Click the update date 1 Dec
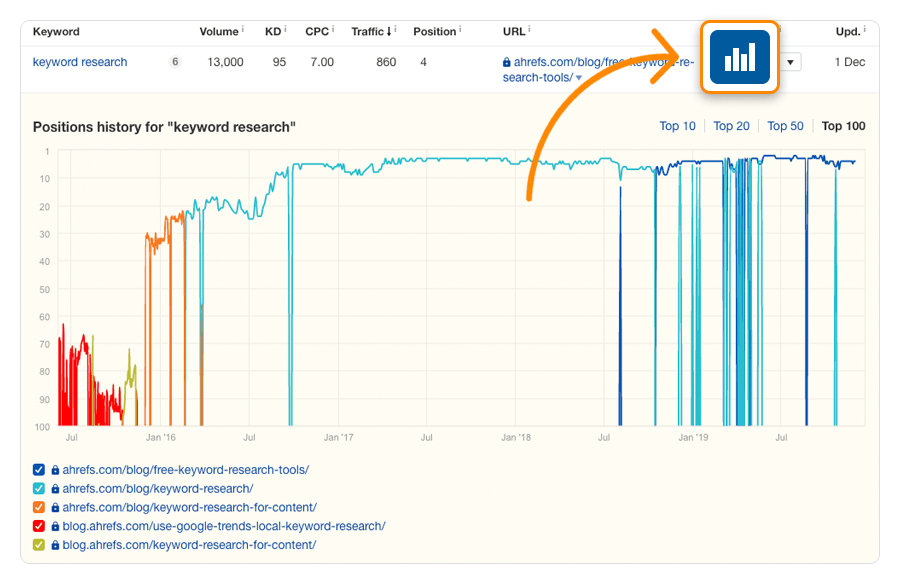900x583 pixels. 849,62
